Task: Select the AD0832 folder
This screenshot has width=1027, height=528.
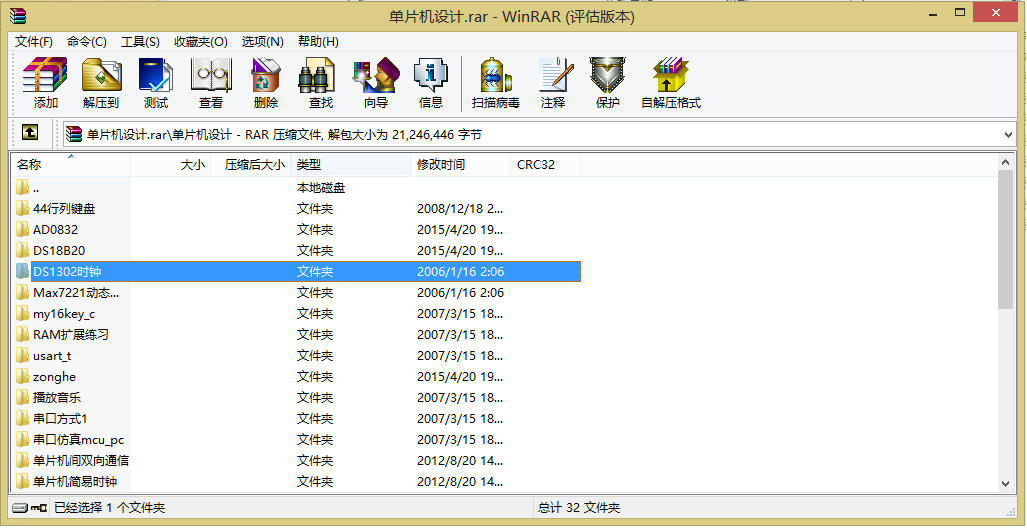Action: [x=296, y=230]
